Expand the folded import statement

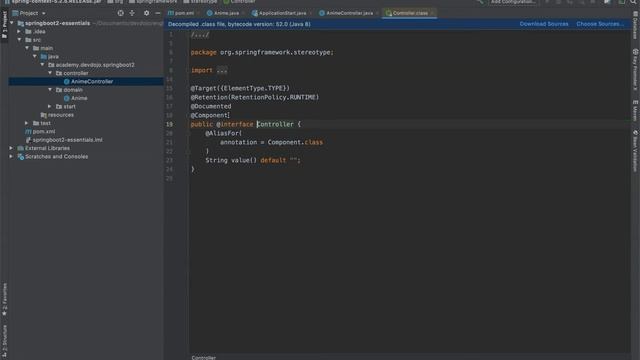(222, 70)
